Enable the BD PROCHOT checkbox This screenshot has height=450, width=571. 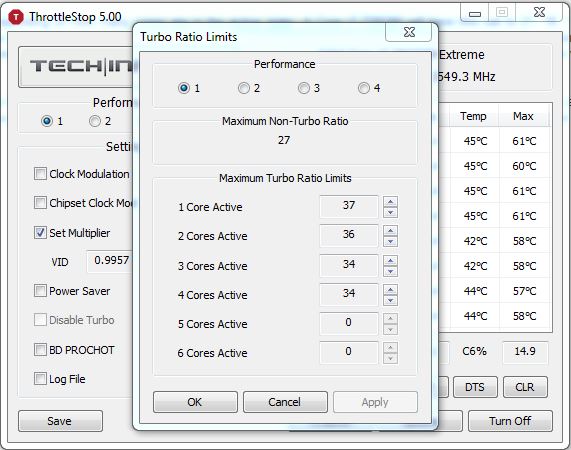pos(40,350)
